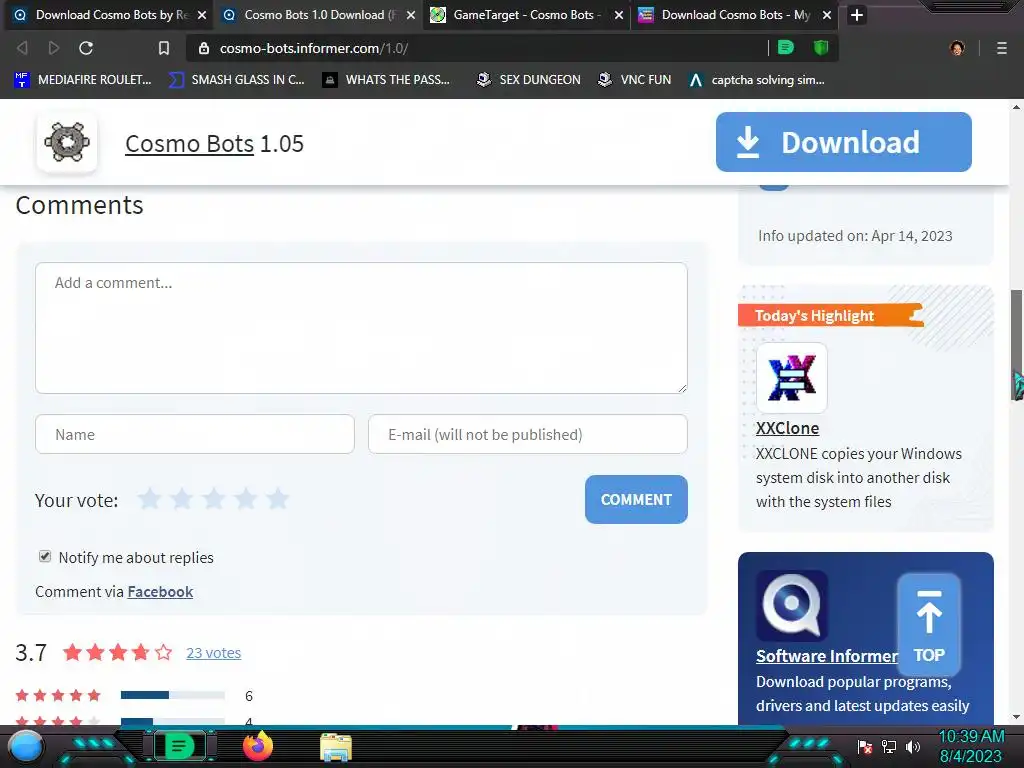Rate three stars in Your vote
Viewport: 1024px width, 768px height.
pyautogui.click(x=214, y=499)
